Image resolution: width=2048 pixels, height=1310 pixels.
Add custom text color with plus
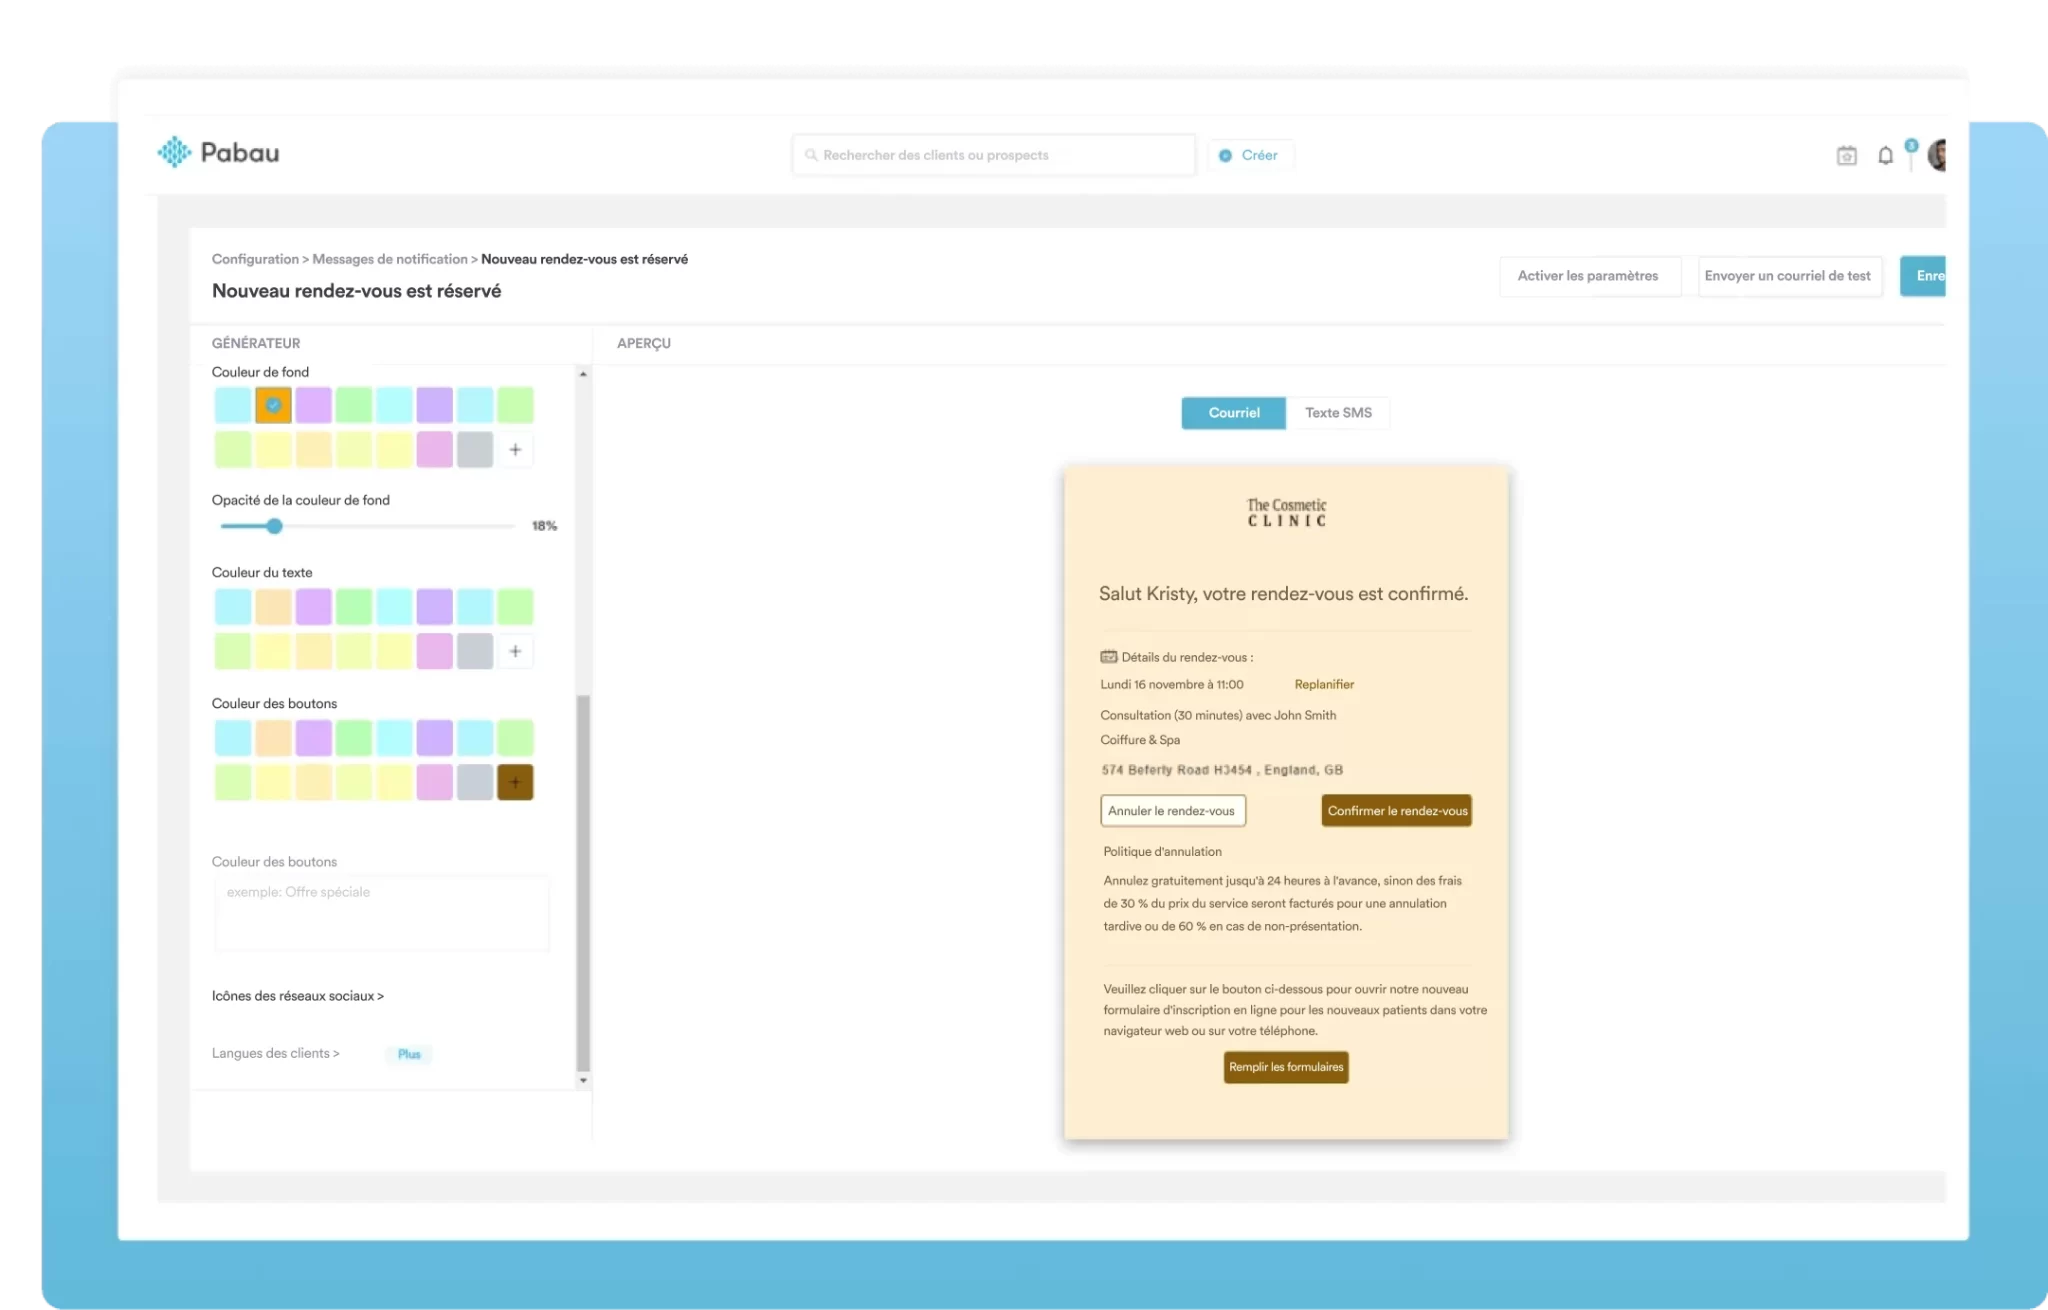pyautogui.click(x=515, y=652)
